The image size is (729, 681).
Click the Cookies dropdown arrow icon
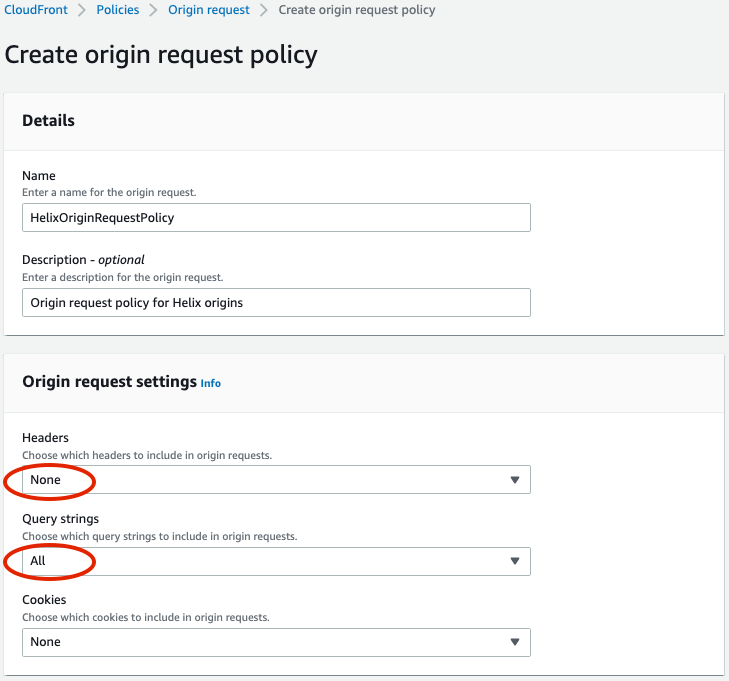point(515,642)
